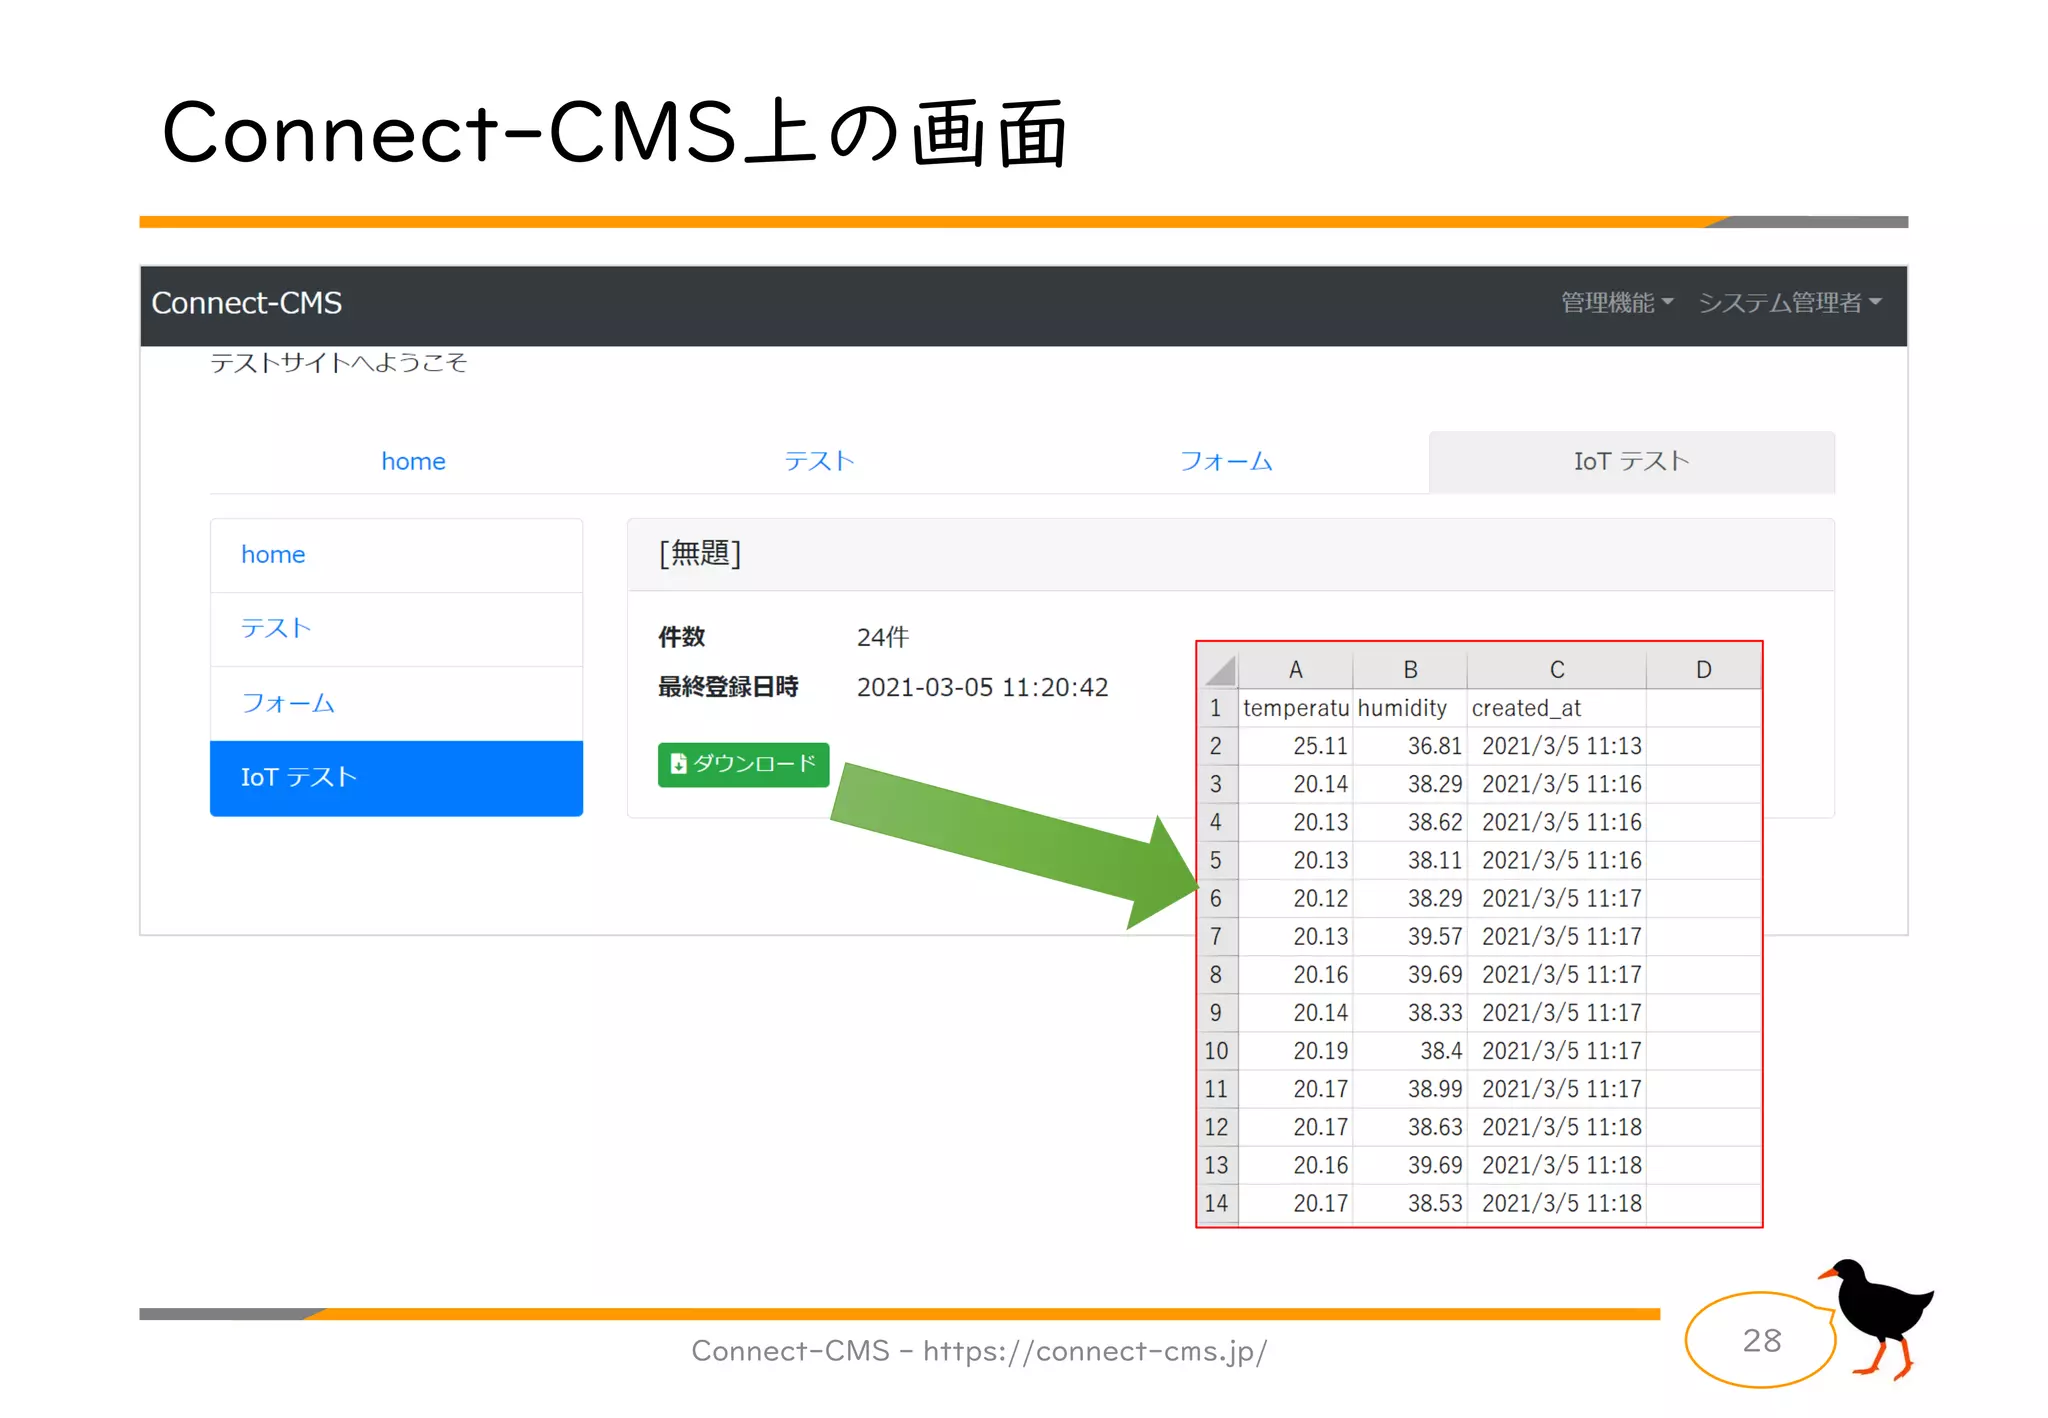The image size is (2048, 1418).
Task: Click the humidity header cell
Action: pos(1410,708)
